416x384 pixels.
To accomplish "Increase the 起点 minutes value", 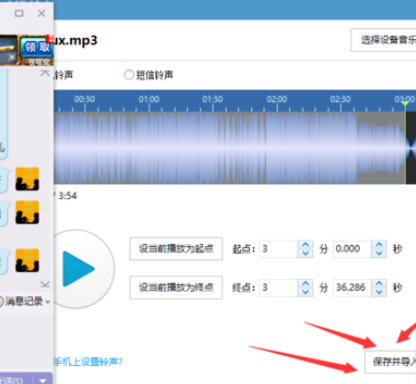I will pos(305,245).
